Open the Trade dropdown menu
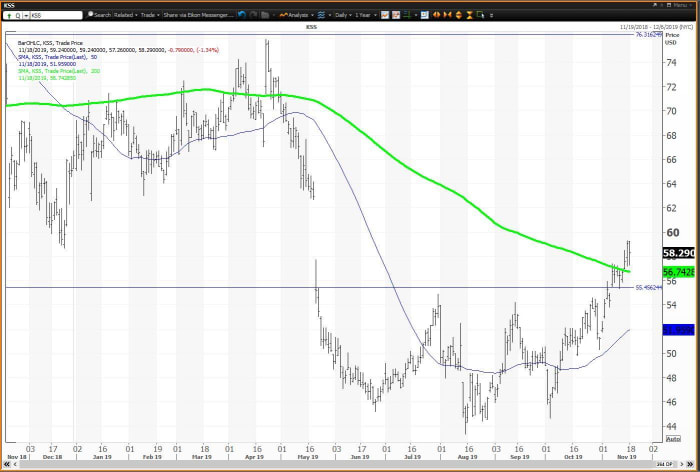The height and width of the screenshot is (472, 700). coord(151,15)
